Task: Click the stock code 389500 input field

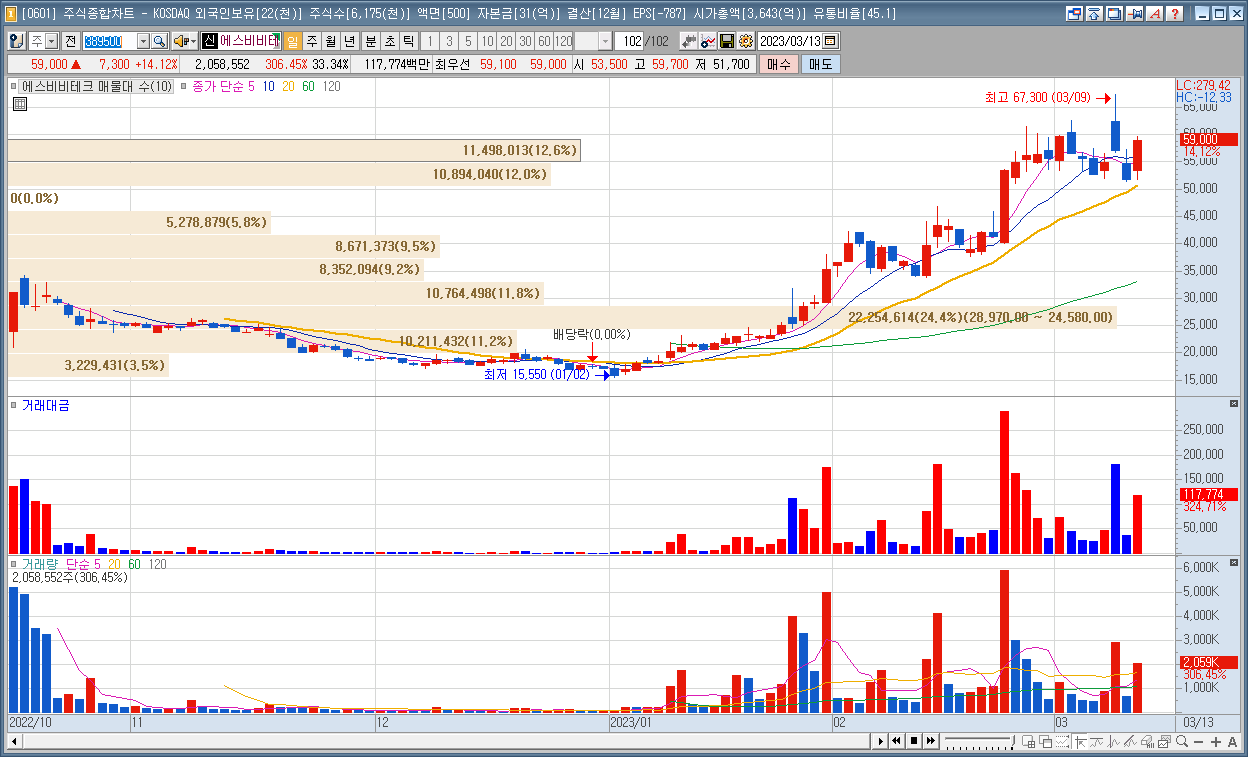Action: pyautogui.click(x=109, y=41)
